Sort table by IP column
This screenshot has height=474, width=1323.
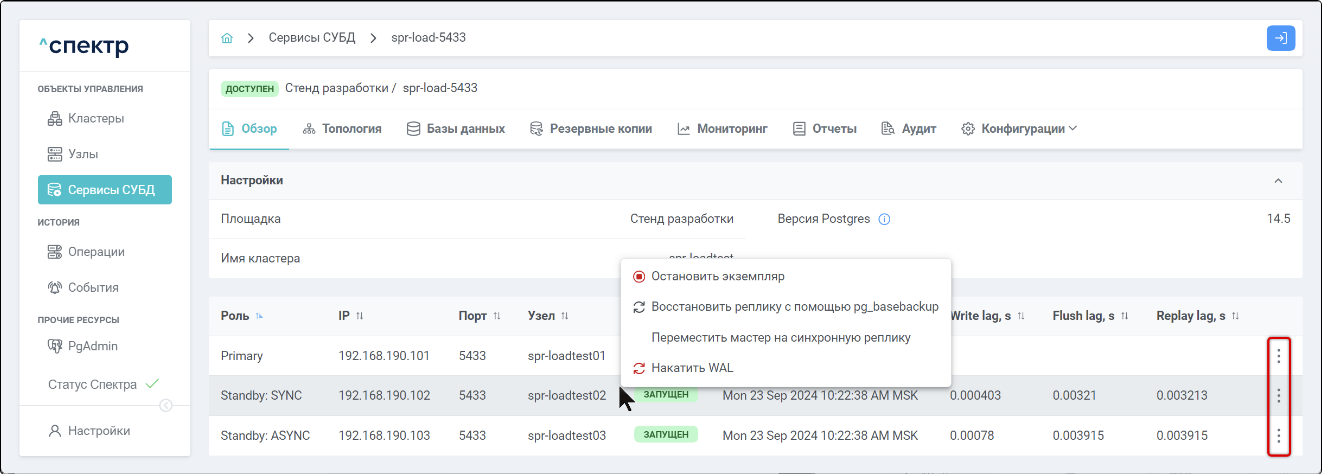click(359, 316)
